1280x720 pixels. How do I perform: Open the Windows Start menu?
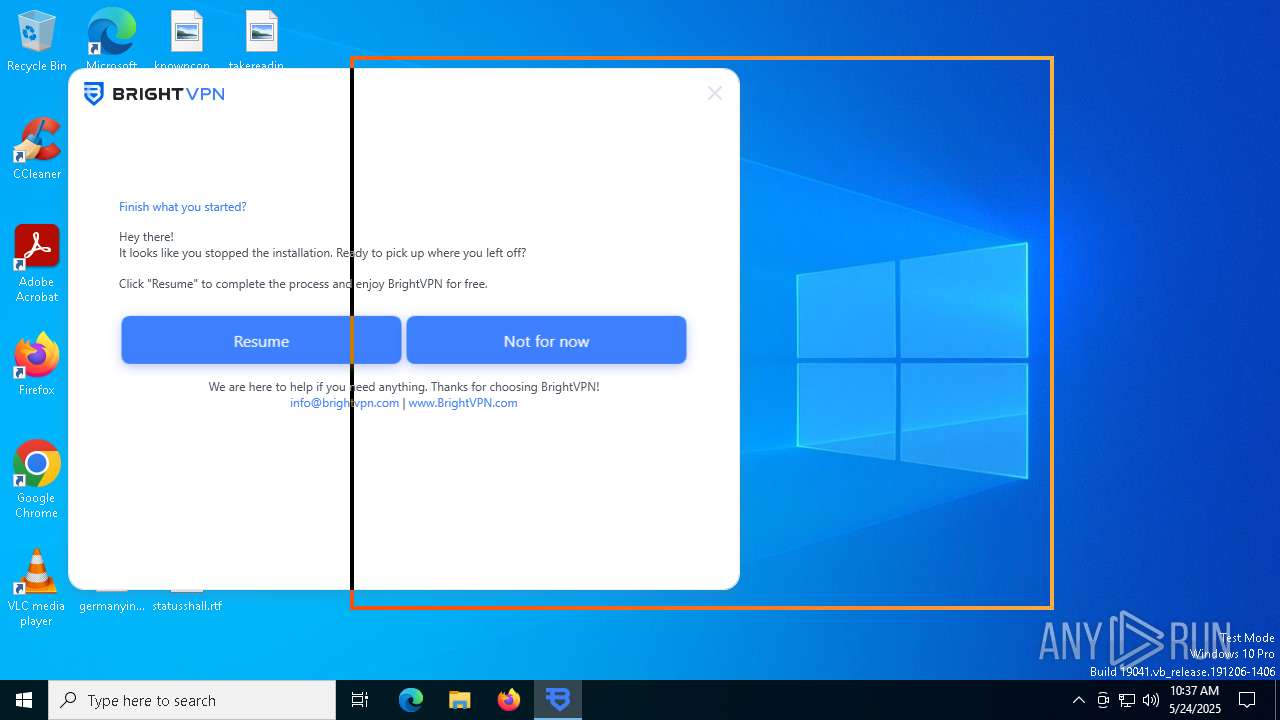click(24, 700)
